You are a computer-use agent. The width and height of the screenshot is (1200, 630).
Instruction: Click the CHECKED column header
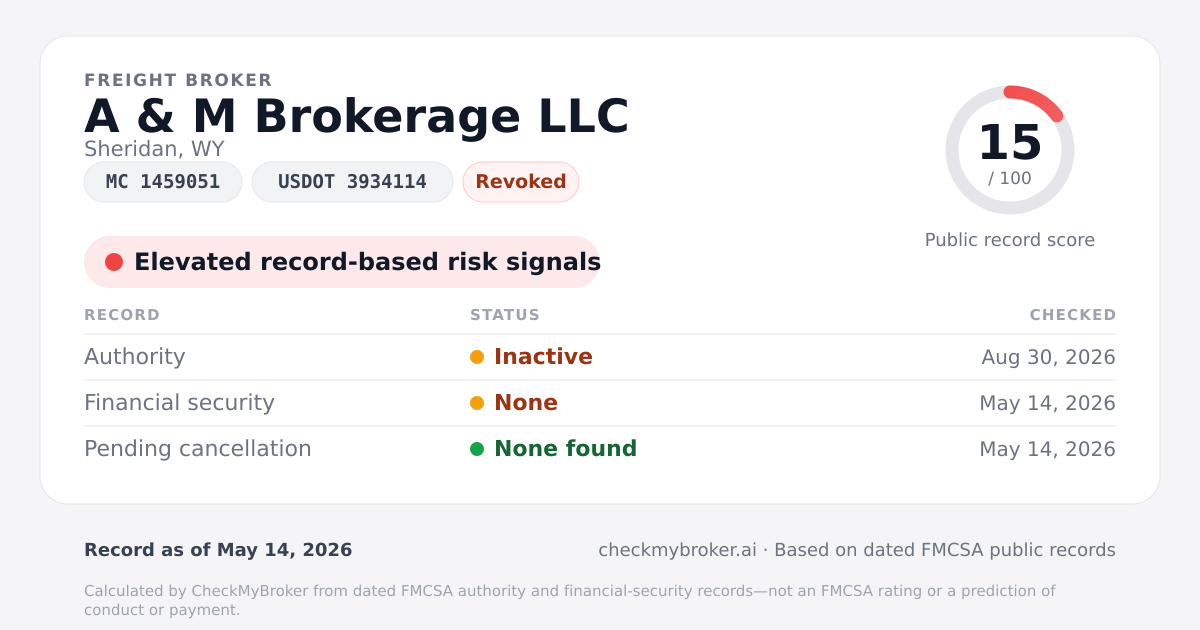click(x=1073, y=315)
